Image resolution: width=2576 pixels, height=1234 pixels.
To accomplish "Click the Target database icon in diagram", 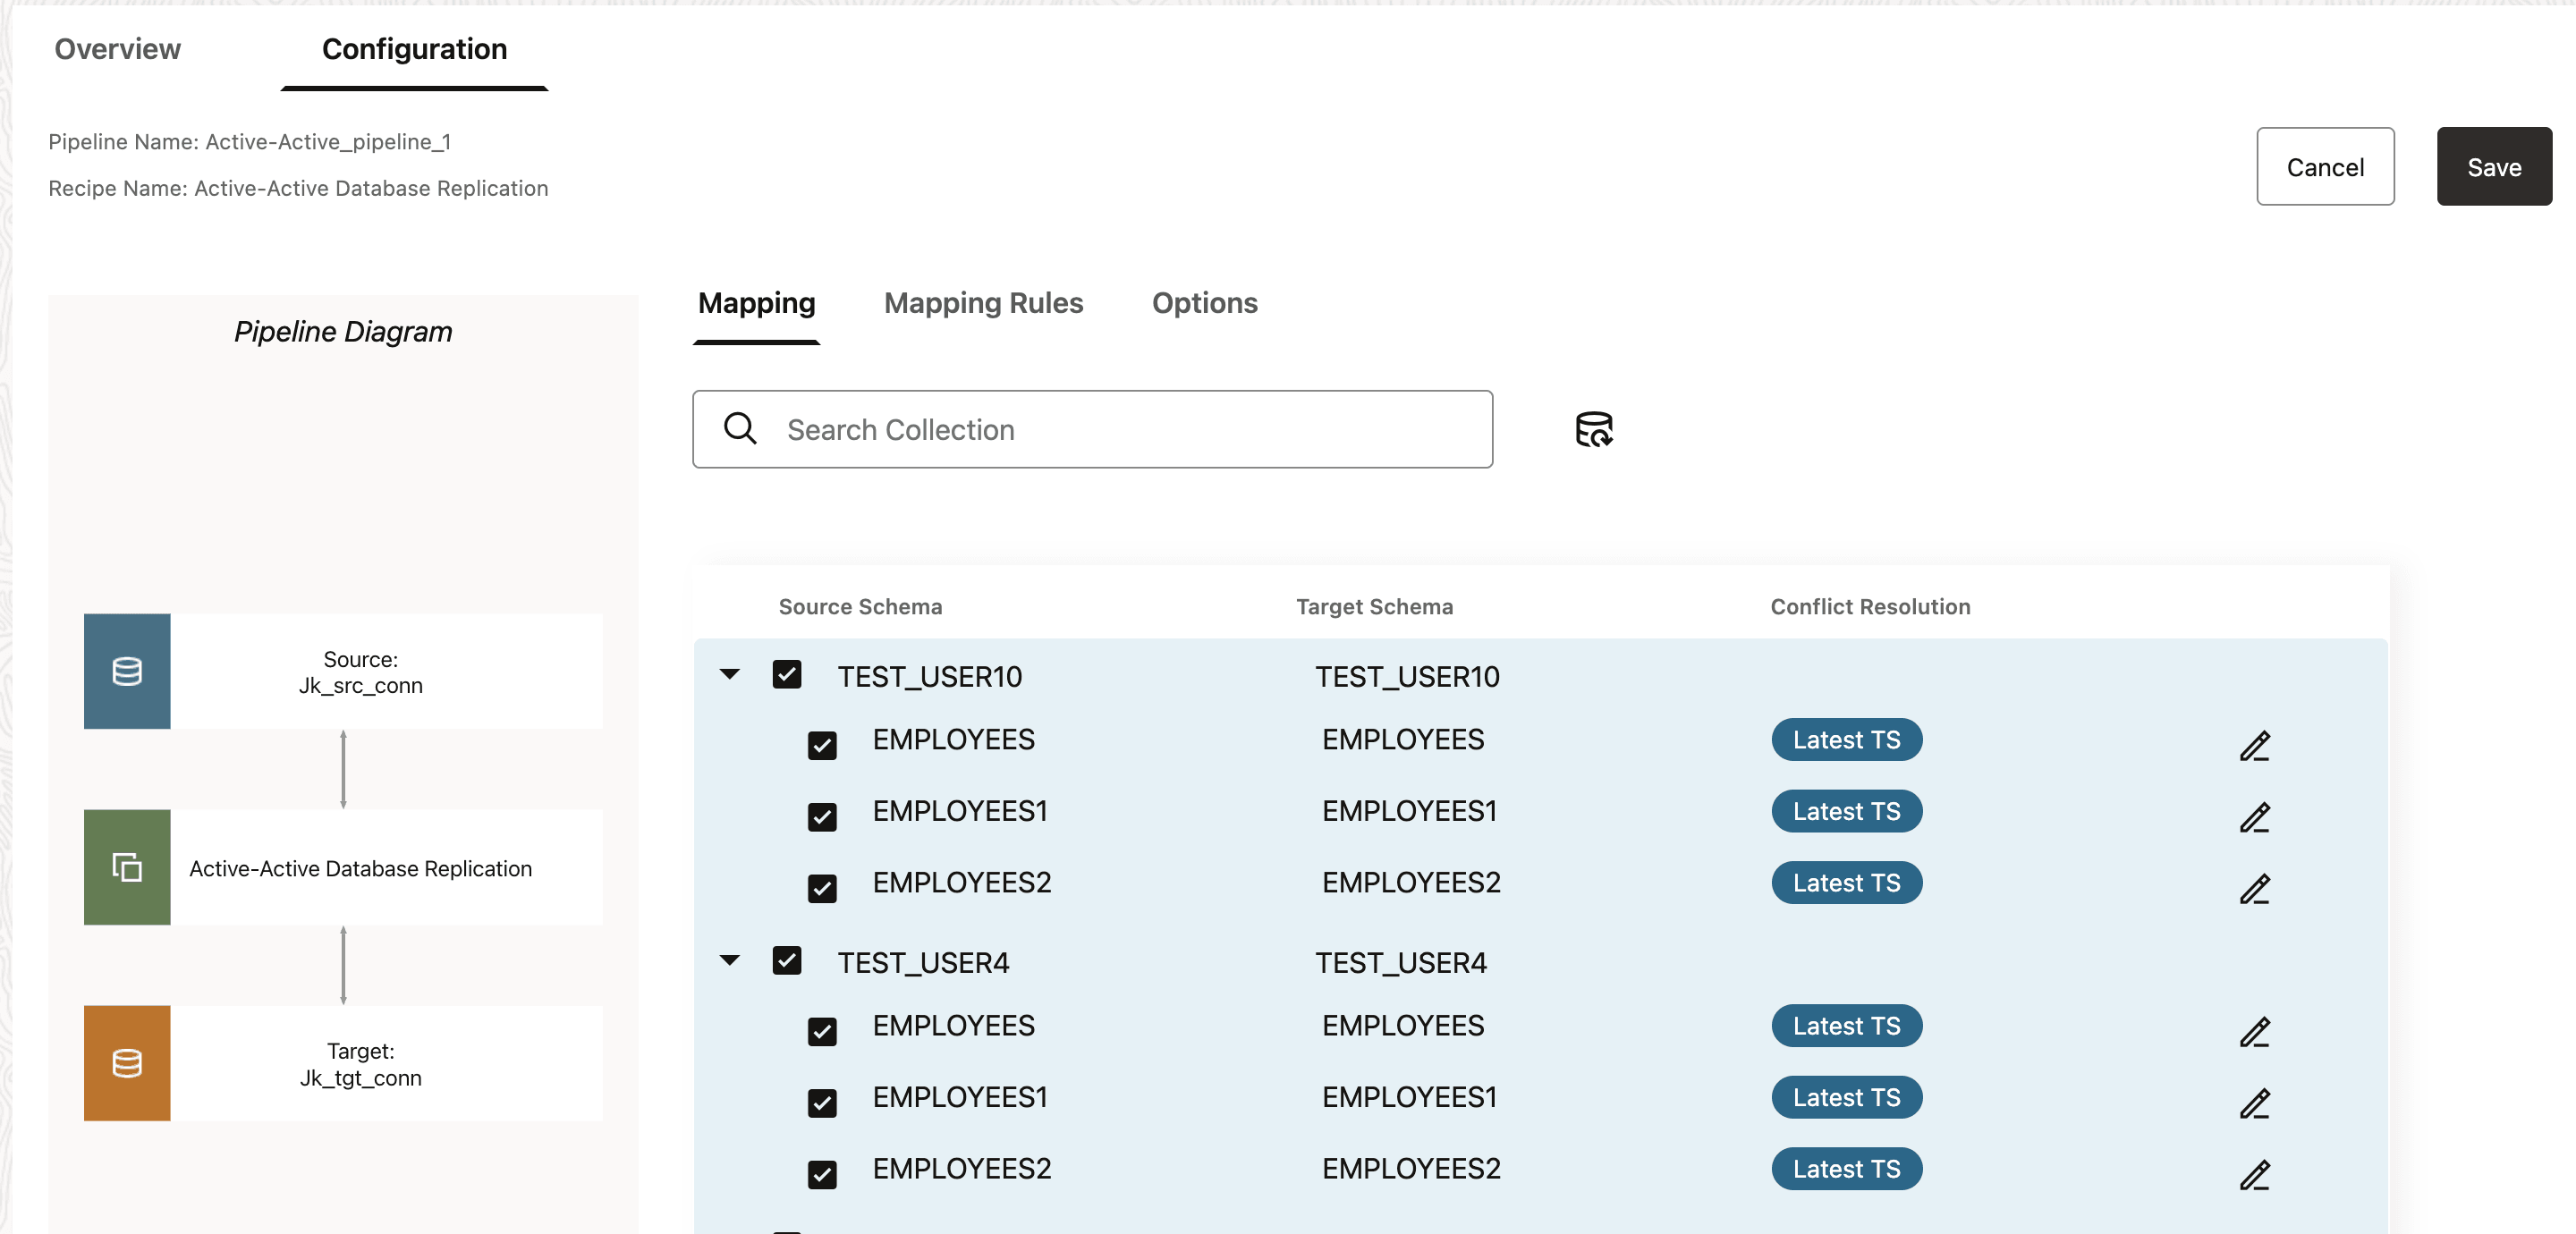I will click(127, 1063).
